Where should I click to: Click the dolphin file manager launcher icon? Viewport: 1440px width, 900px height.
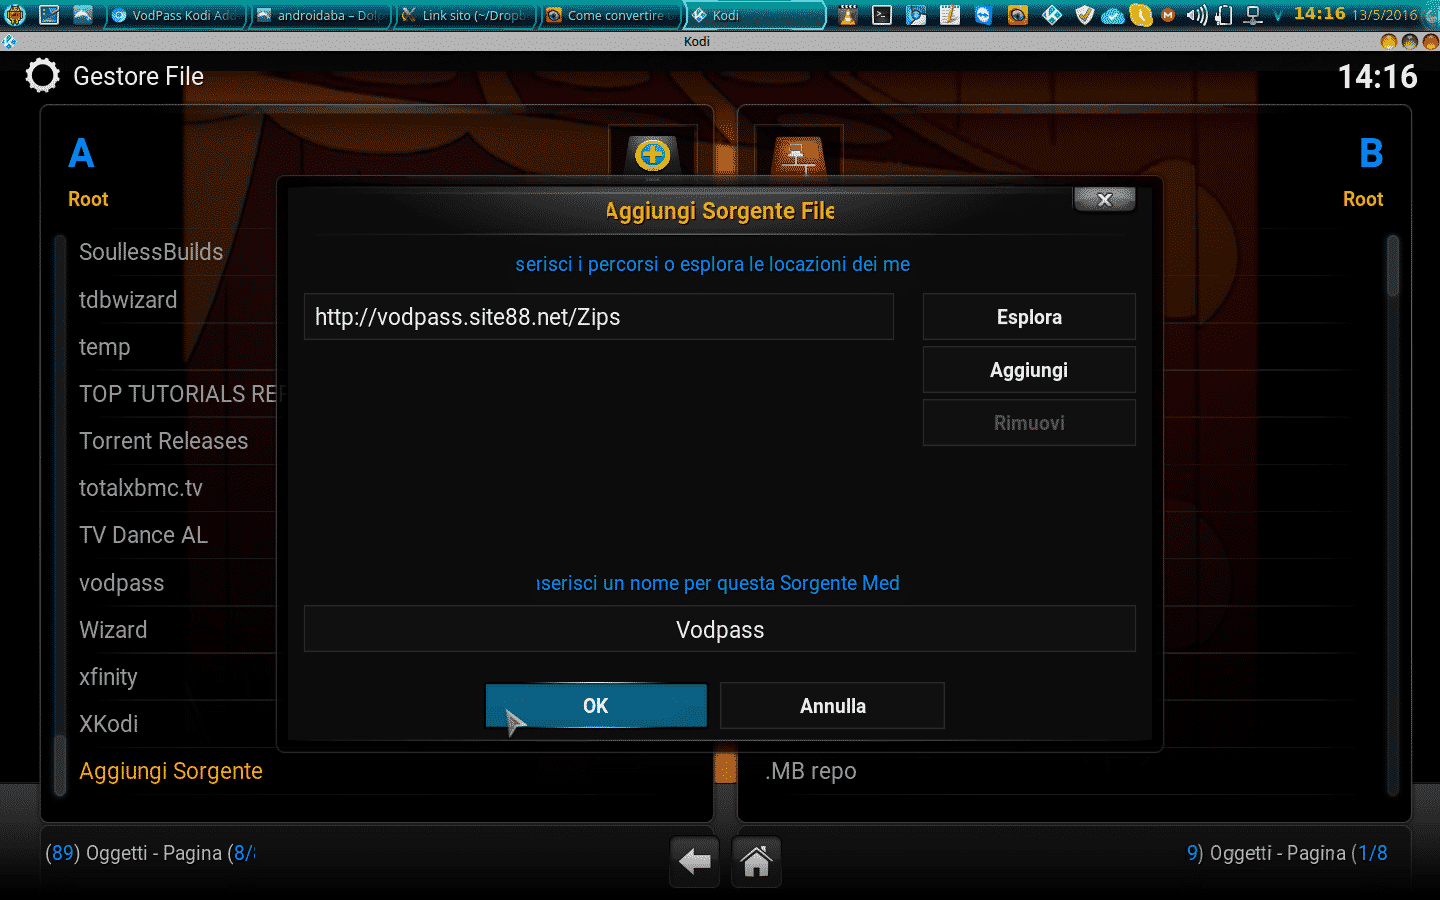(x=83, y=15)
